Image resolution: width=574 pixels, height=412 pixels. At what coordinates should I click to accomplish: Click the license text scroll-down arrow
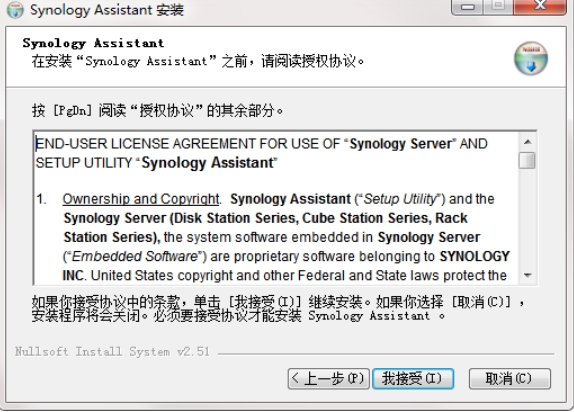(528, 275)
